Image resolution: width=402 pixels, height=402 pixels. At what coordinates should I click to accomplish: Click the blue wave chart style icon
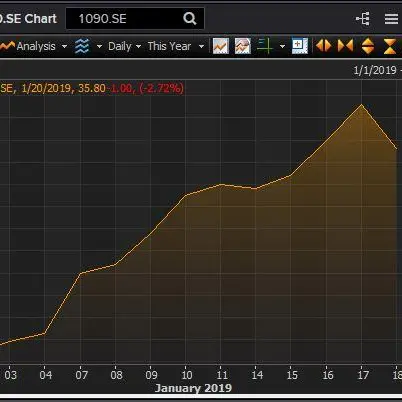[82, 46]
